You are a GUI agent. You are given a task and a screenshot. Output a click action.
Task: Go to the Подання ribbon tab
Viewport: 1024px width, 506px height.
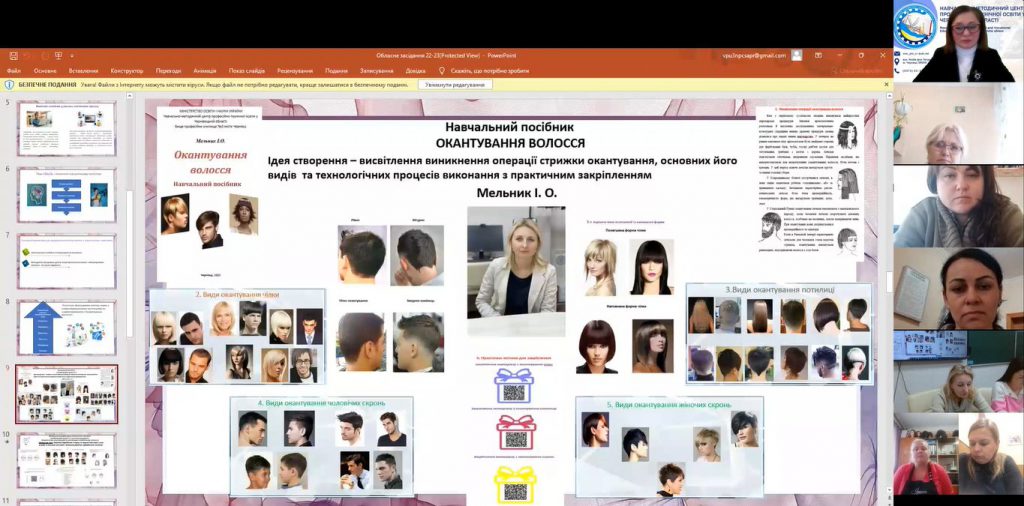pos(336,71)
